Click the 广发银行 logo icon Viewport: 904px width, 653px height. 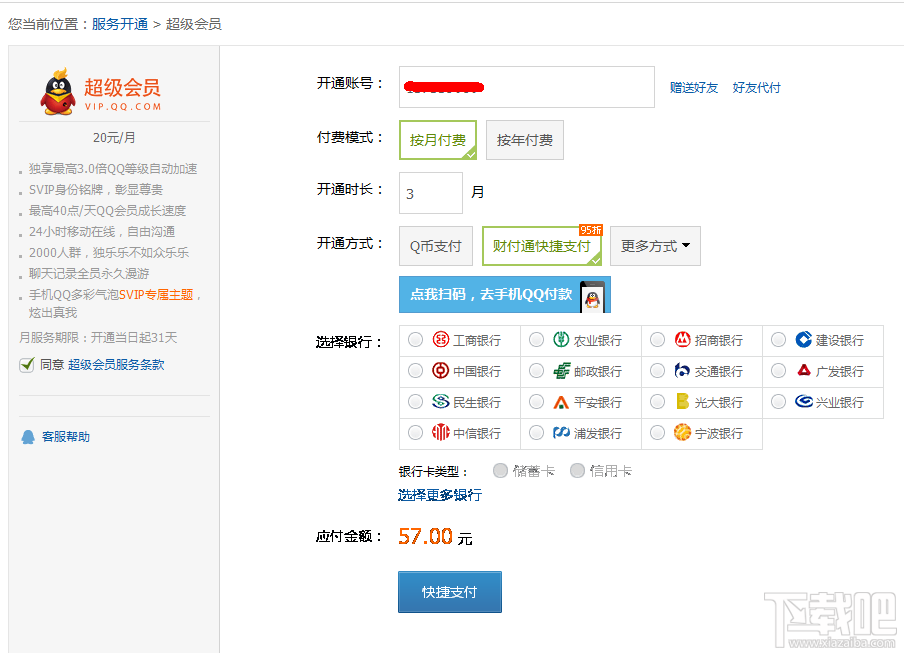tap(804, 370)
